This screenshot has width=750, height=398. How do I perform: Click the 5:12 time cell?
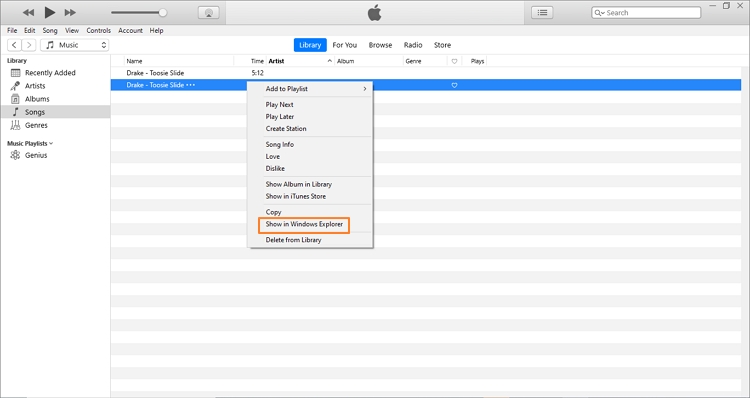257,73
